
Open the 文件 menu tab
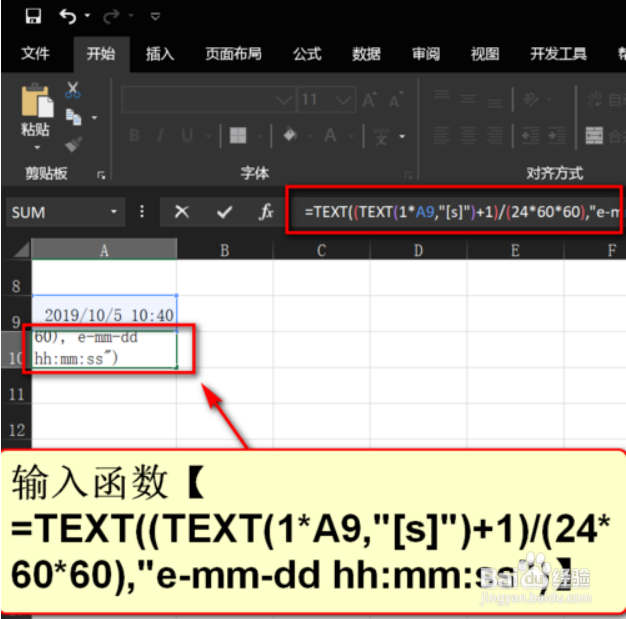point(35,53)
